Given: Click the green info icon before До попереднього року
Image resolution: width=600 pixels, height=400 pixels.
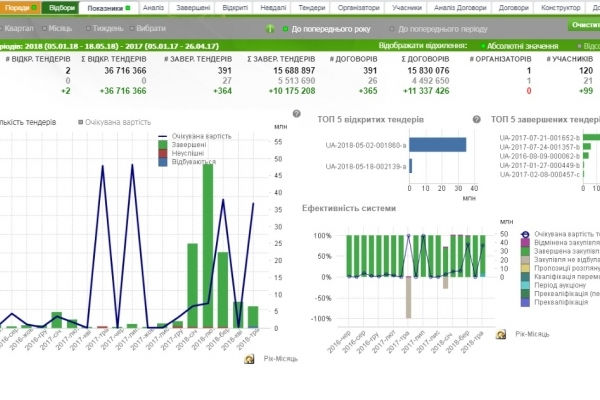Looking at the screenshot, I should [x=270, y=28].
